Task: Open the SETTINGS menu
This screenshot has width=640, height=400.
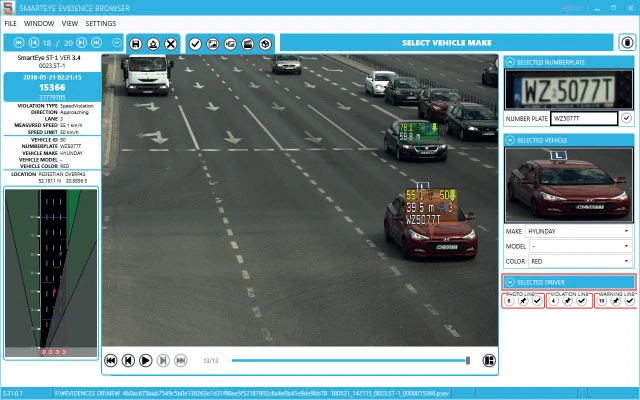Action: click(101, 23)
